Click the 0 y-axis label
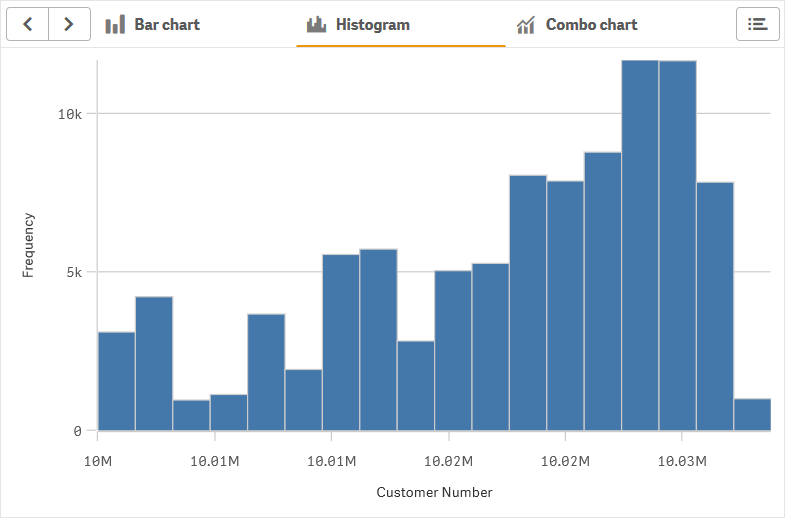Screen dimensions: 785x518 click(x=78, y=431)
